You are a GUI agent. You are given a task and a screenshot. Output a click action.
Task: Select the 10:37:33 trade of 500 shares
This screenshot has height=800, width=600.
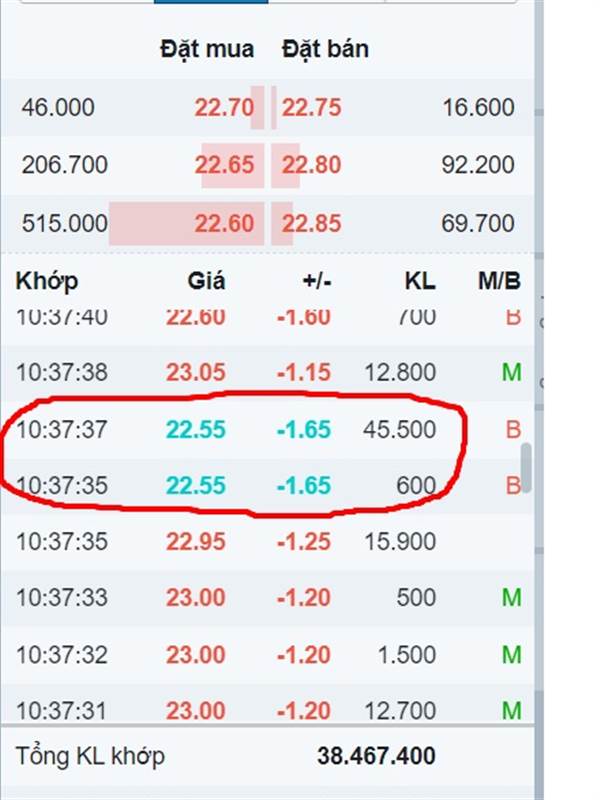pyautogui.click(x=267, y=597)
